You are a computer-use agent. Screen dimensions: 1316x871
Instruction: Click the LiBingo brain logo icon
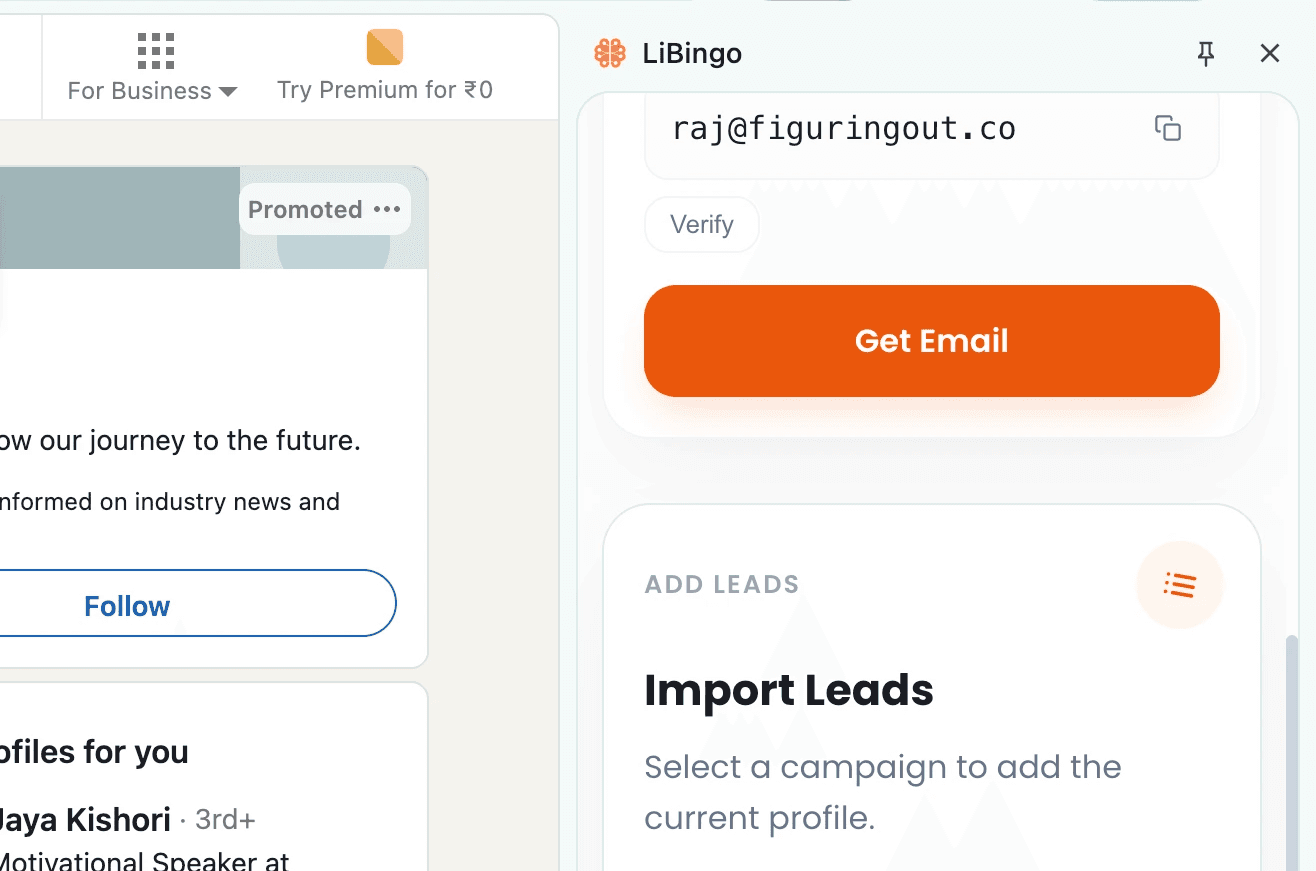[610, 53]
